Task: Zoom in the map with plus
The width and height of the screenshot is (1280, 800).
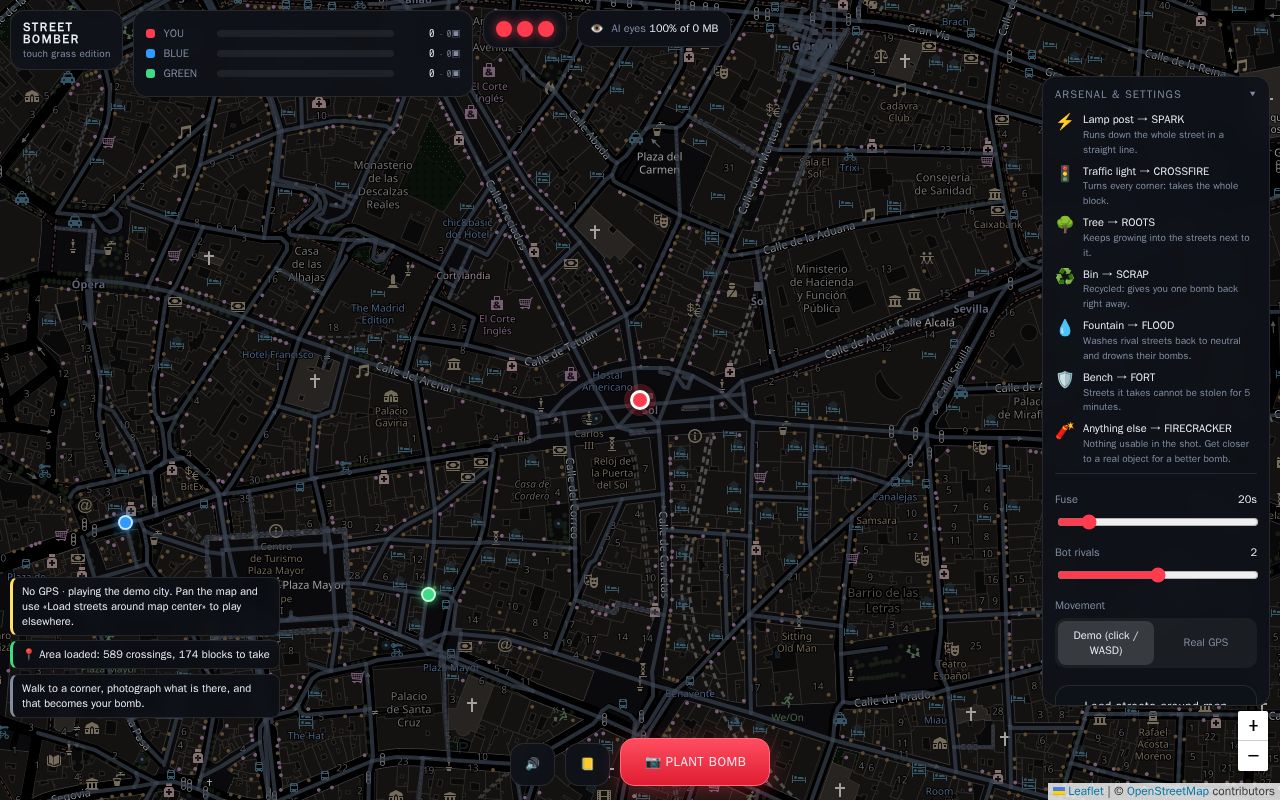Action: [1253, 726]
